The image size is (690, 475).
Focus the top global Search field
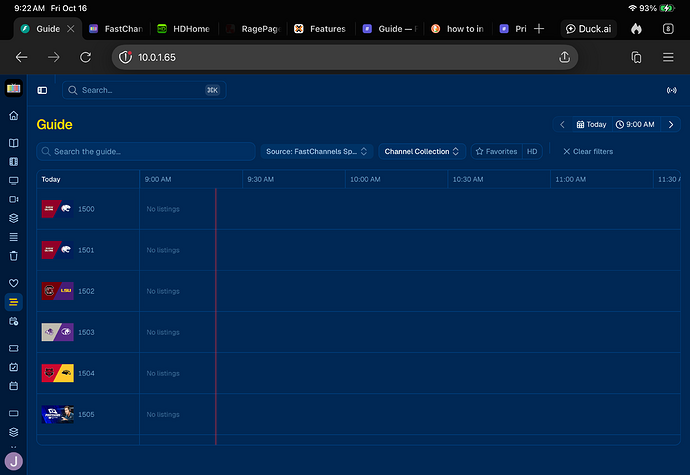144,90
